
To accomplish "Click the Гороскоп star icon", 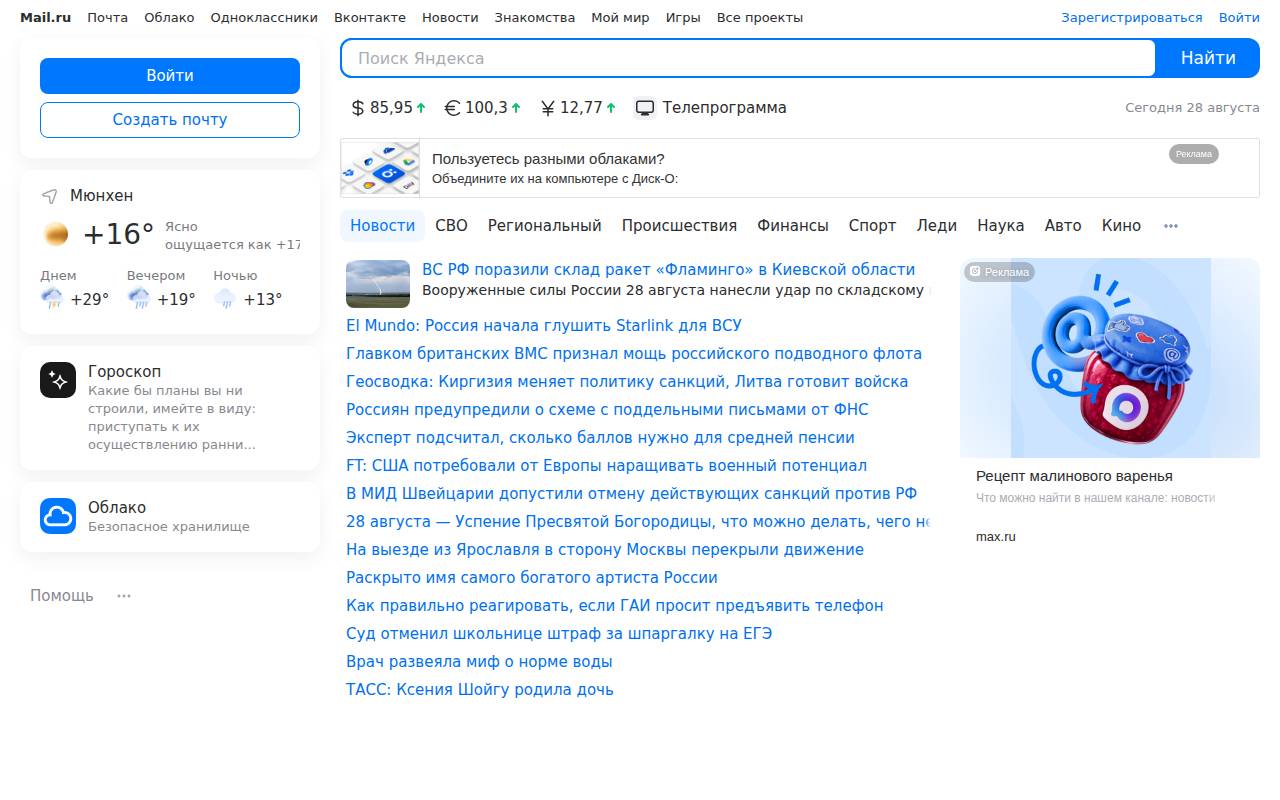I will [x=58, y=380].
